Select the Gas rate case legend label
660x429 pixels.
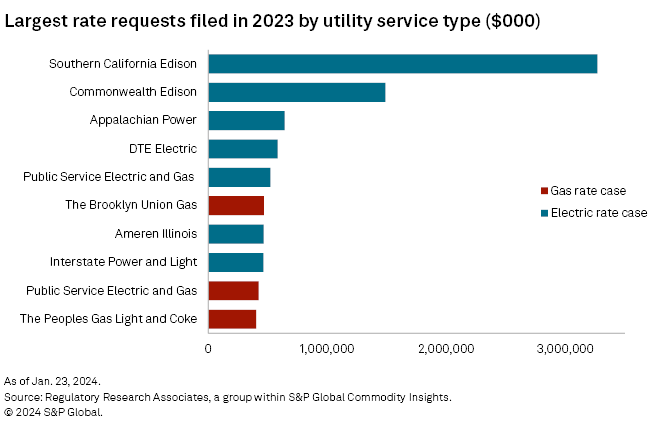click(x=588, y=191)
